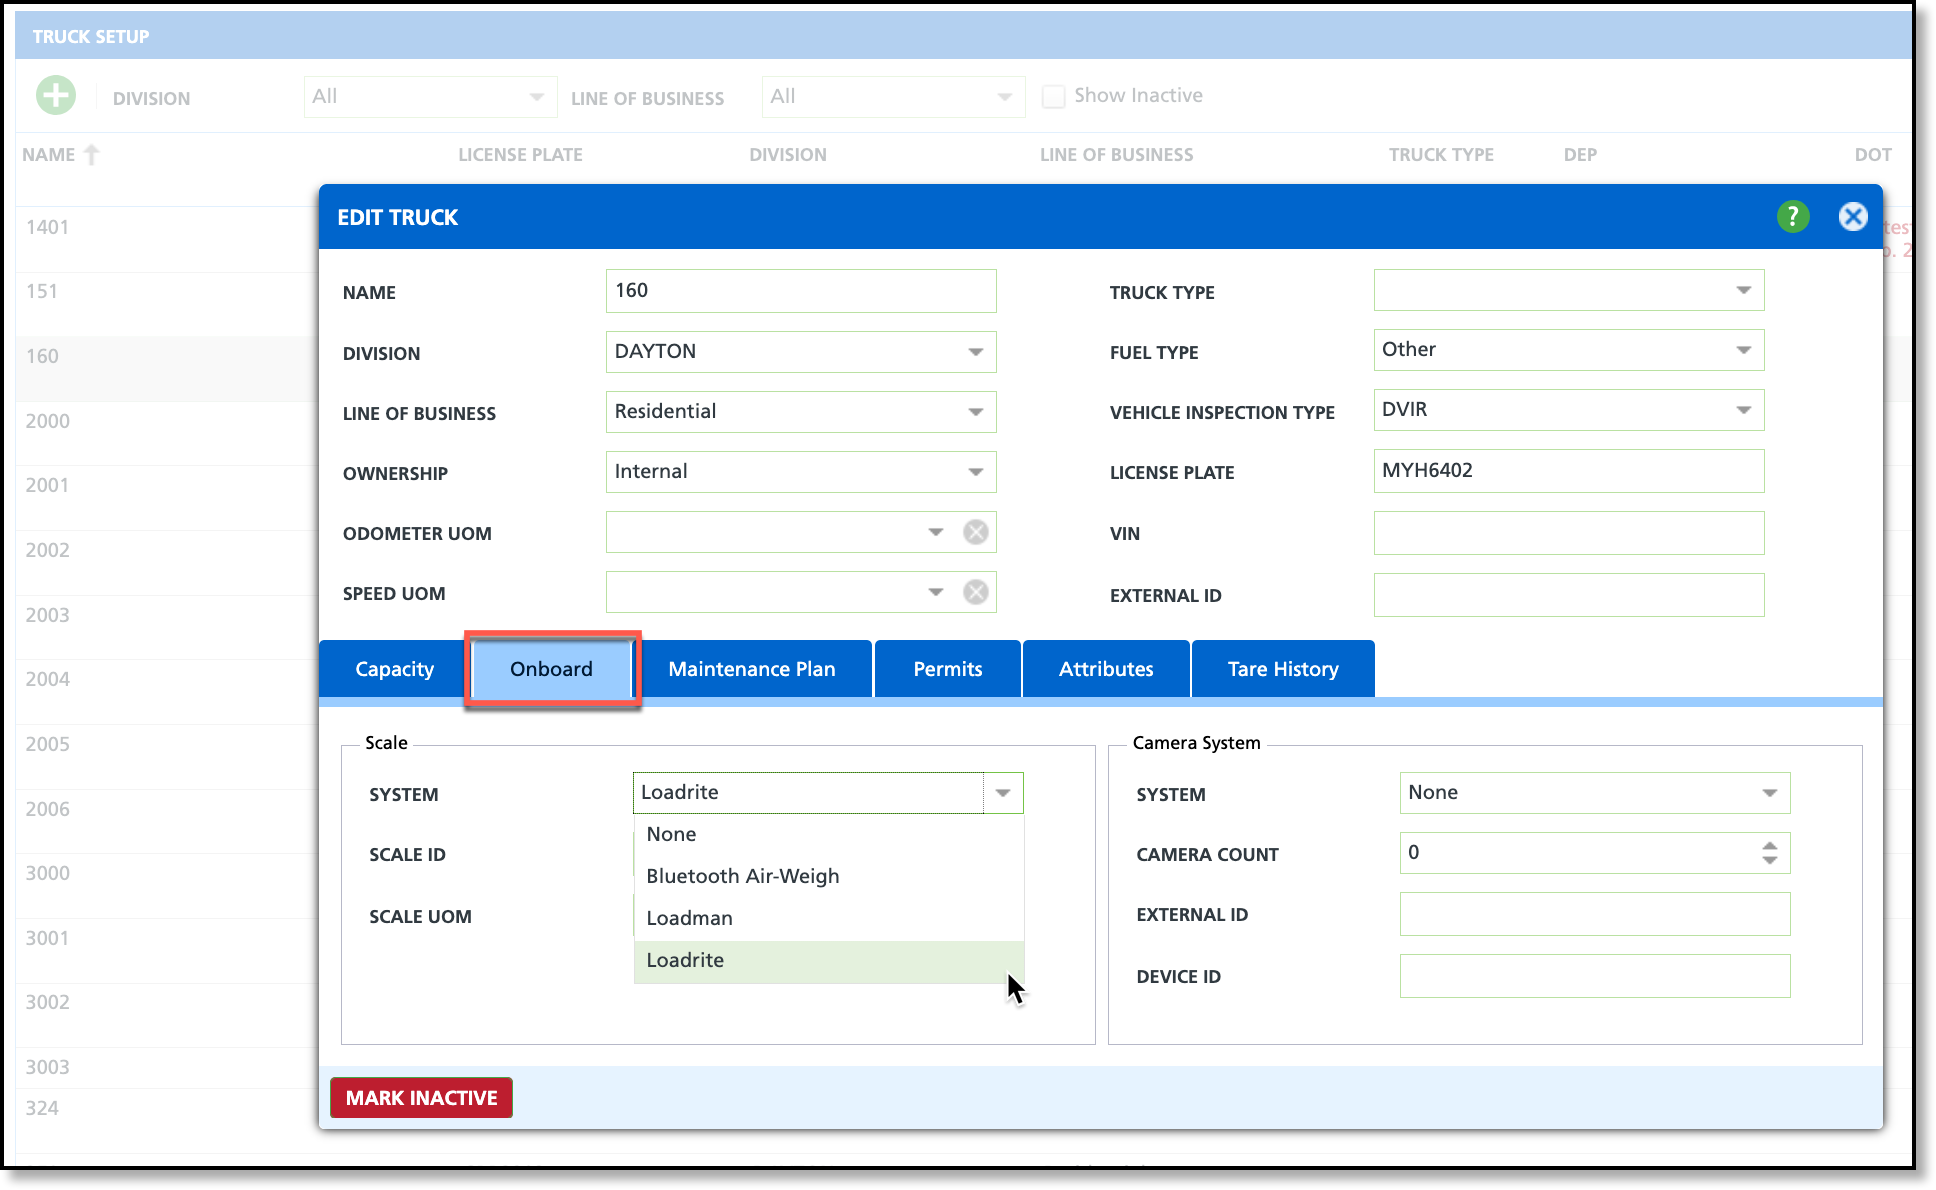Click the VIN input field
This screenshot has width=1936, height=1190.
tap(1568, 533)
